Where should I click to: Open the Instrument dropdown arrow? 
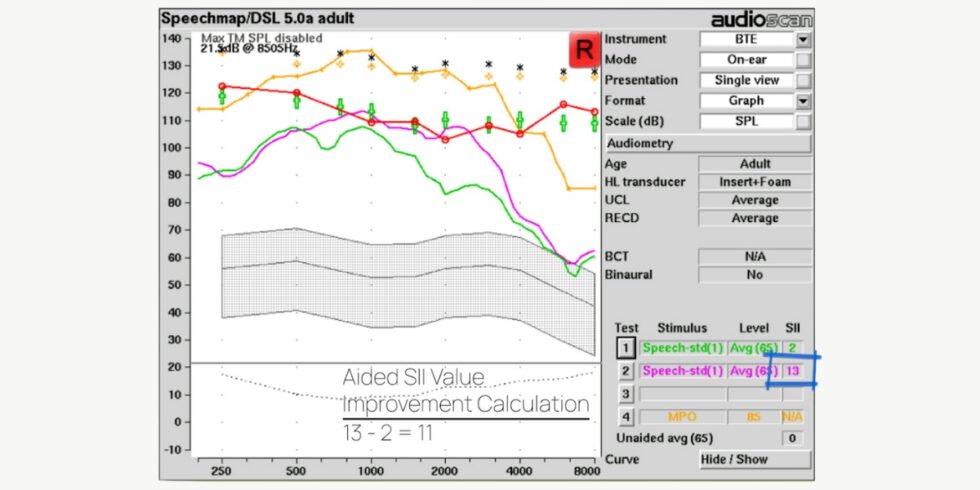click(x=803, y=39)
